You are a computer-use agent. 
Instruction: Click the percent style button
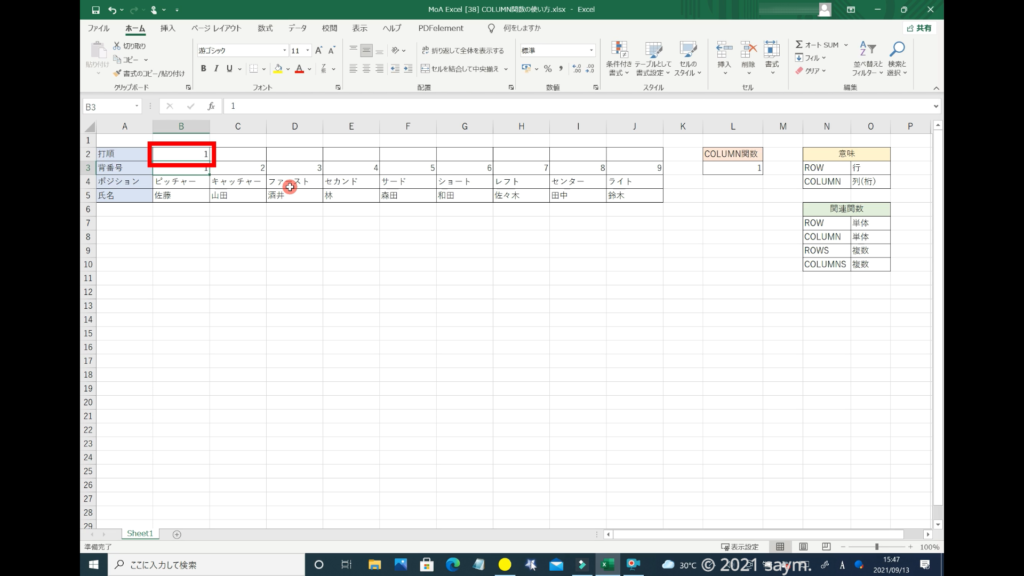click(x=547, y=69)
